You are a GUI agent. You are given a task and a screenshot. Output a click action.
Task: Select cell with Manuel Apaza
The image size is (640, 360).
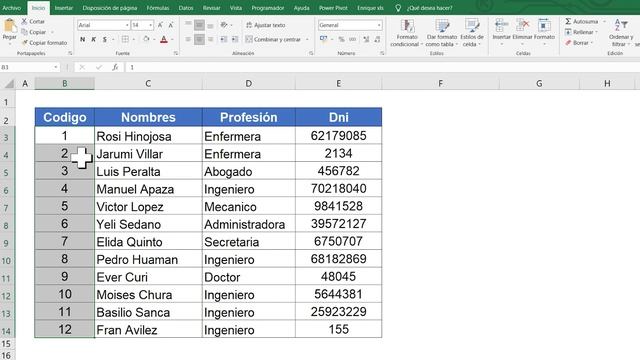148,189
